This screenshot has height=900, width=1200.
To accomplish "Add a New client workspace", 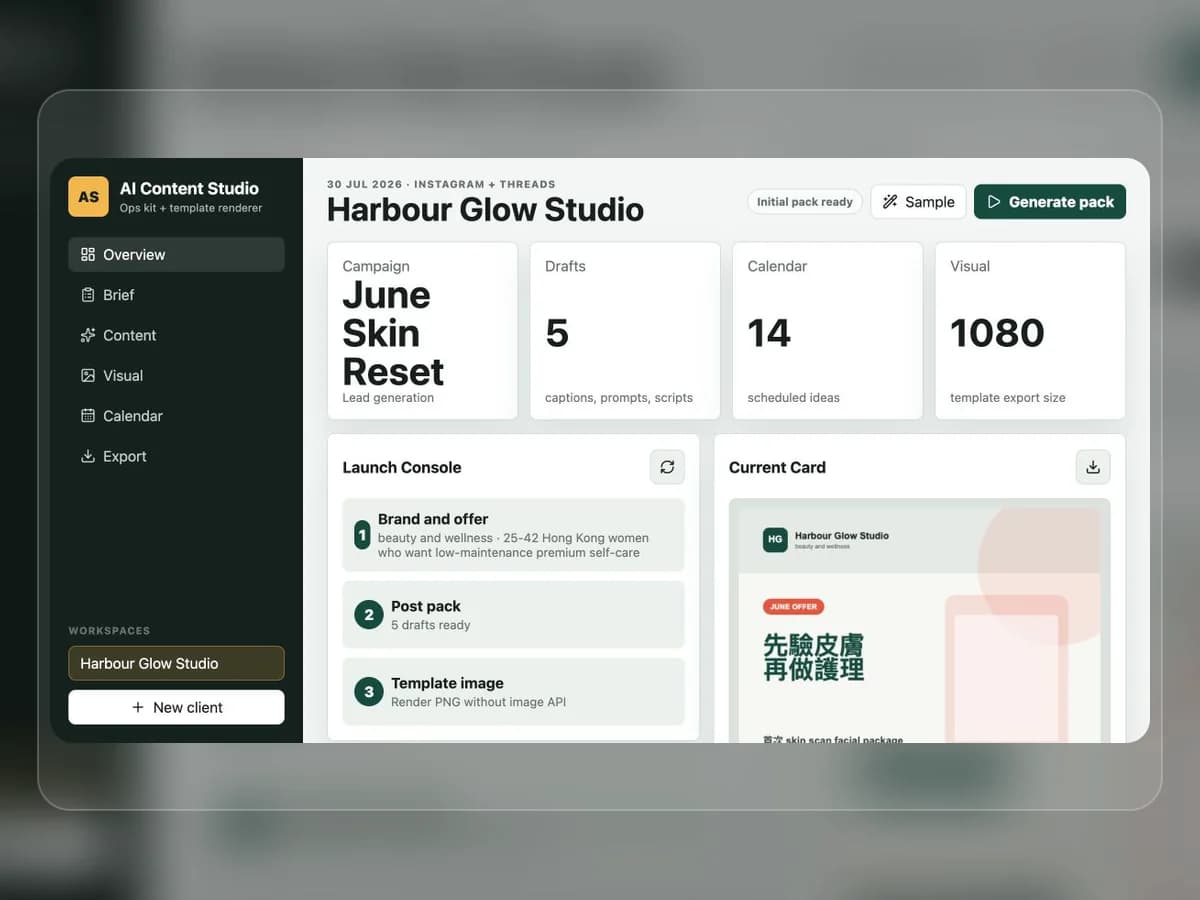I will [176, 707].
